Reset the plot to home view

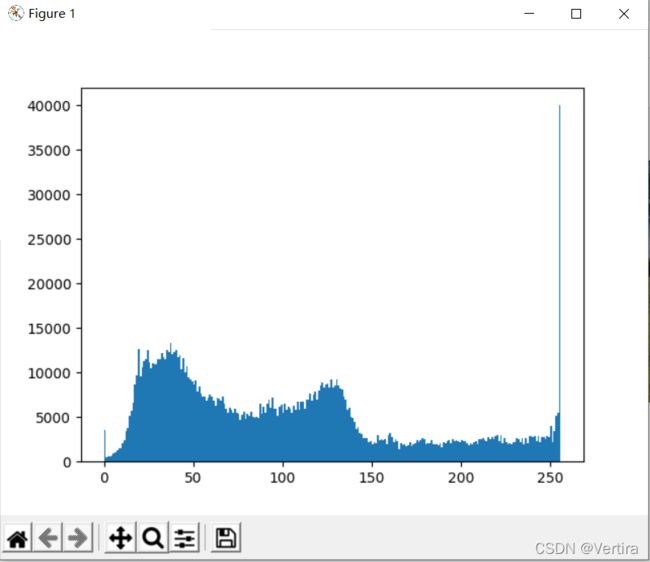(17, 538)
